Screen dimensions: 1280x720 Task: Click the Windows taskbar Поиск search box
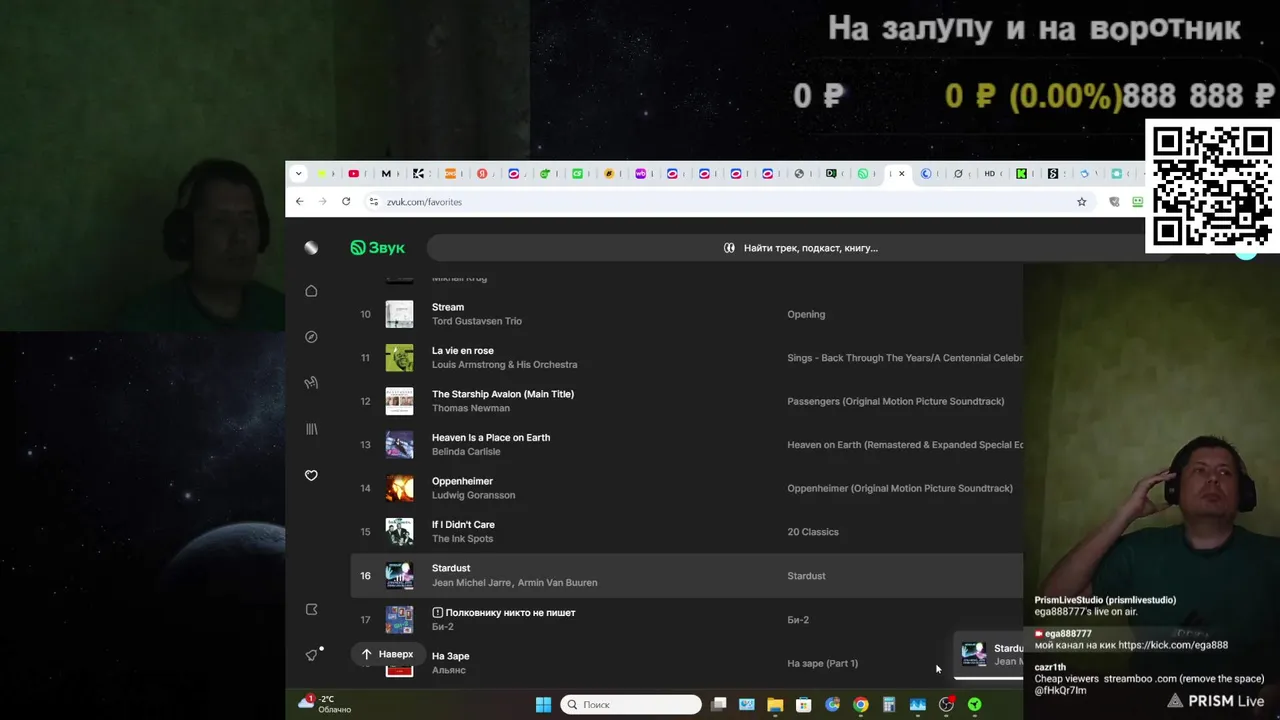pos(631,705)
